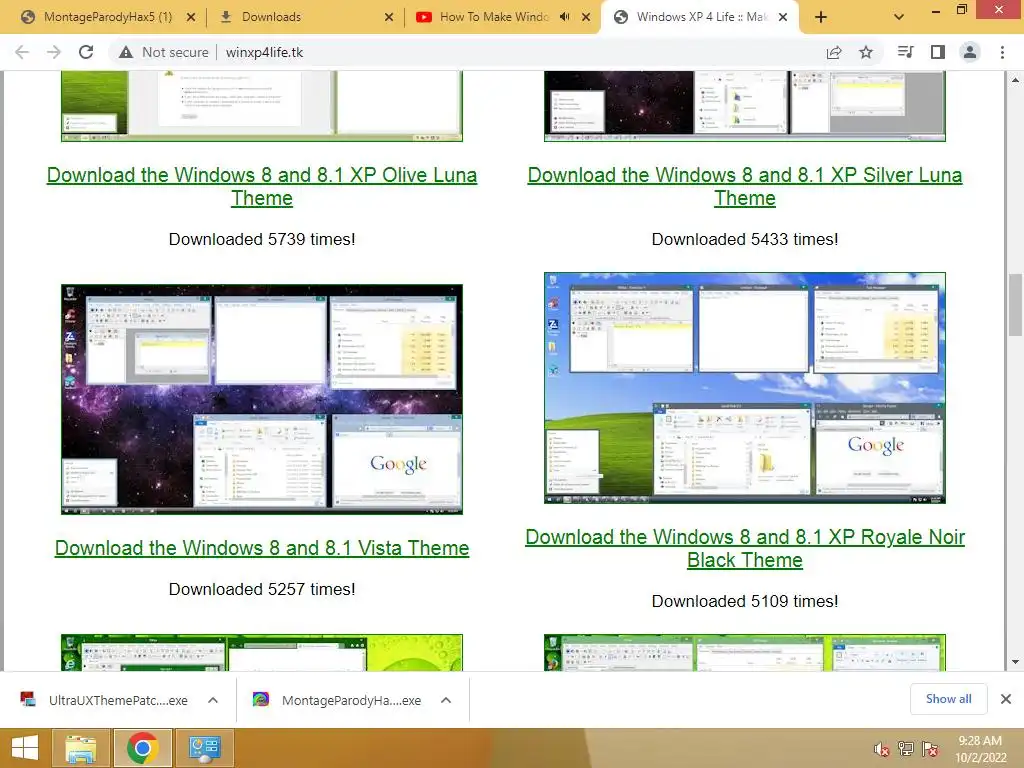Click the Olive Luna screenshot thumbnail
The image size is (1024, 768).
tap(262, 106)
